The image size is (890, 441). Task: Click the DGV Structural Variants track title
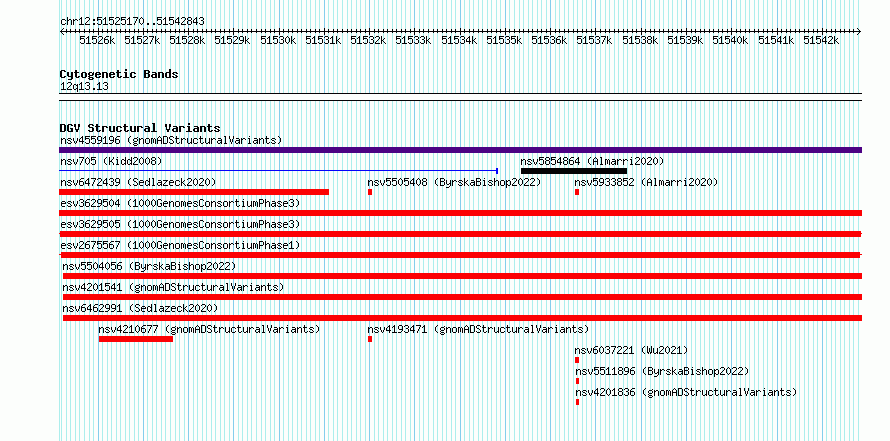point(140,128)
